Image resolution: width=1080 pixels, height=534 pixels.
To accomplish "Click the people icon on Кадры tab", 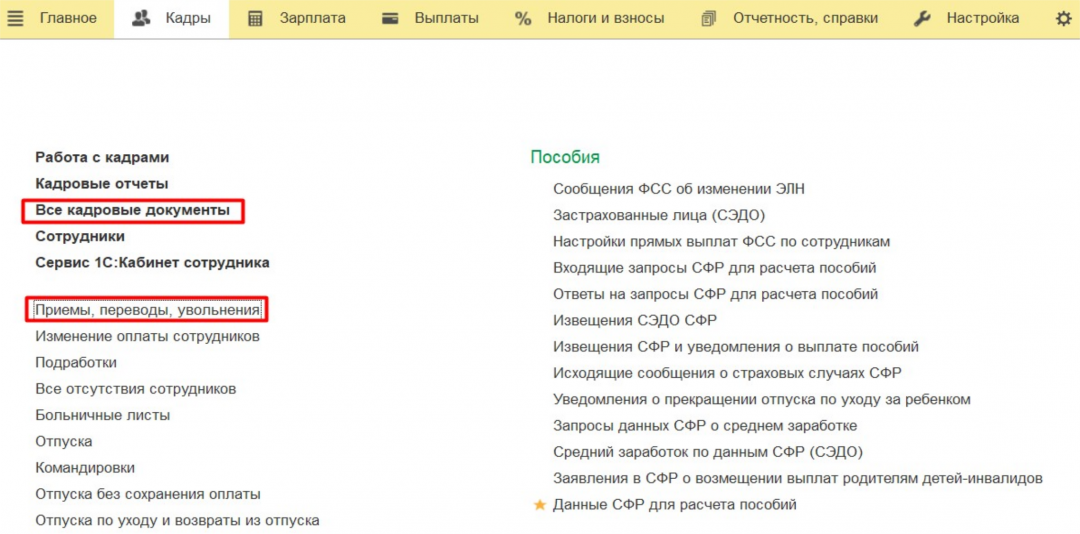I will point(141,19).
